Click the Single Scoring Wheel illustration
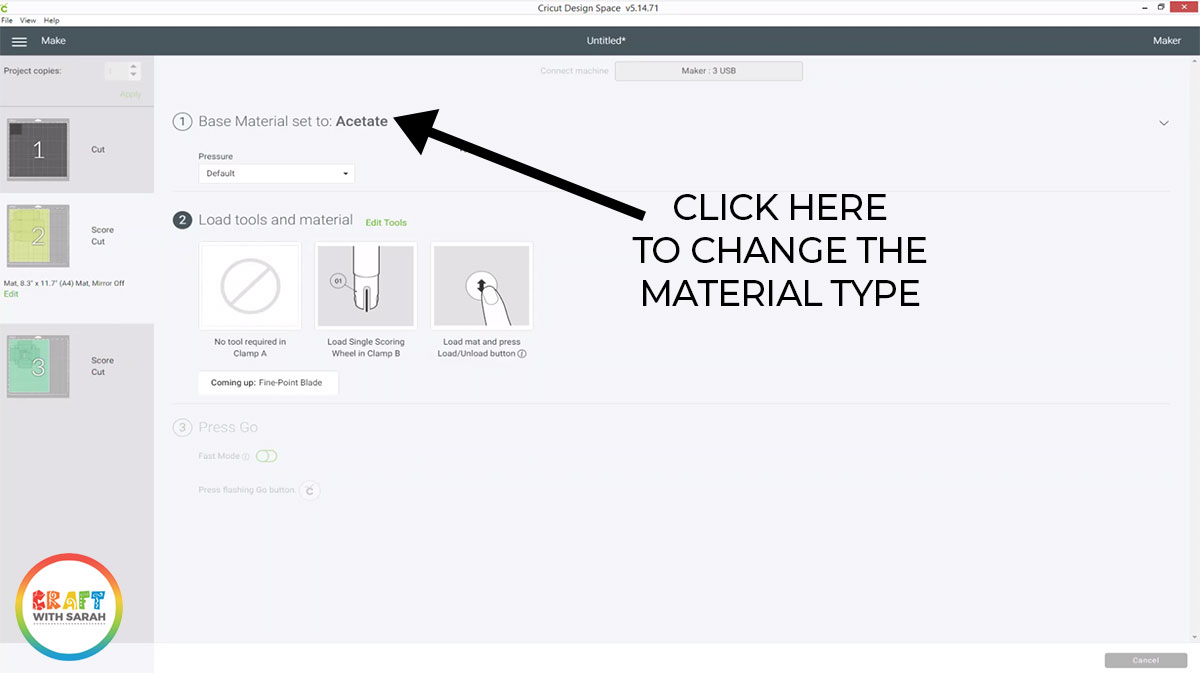 pos(366,286)
